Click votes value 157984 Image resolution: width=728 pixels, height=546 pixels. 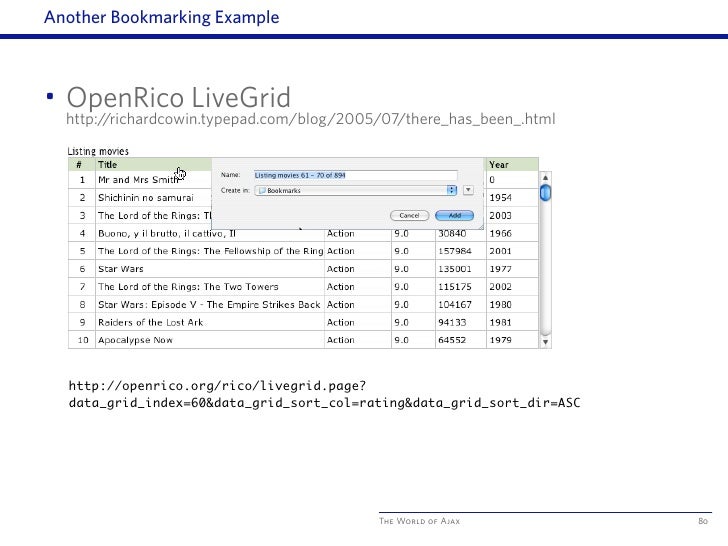455,251
